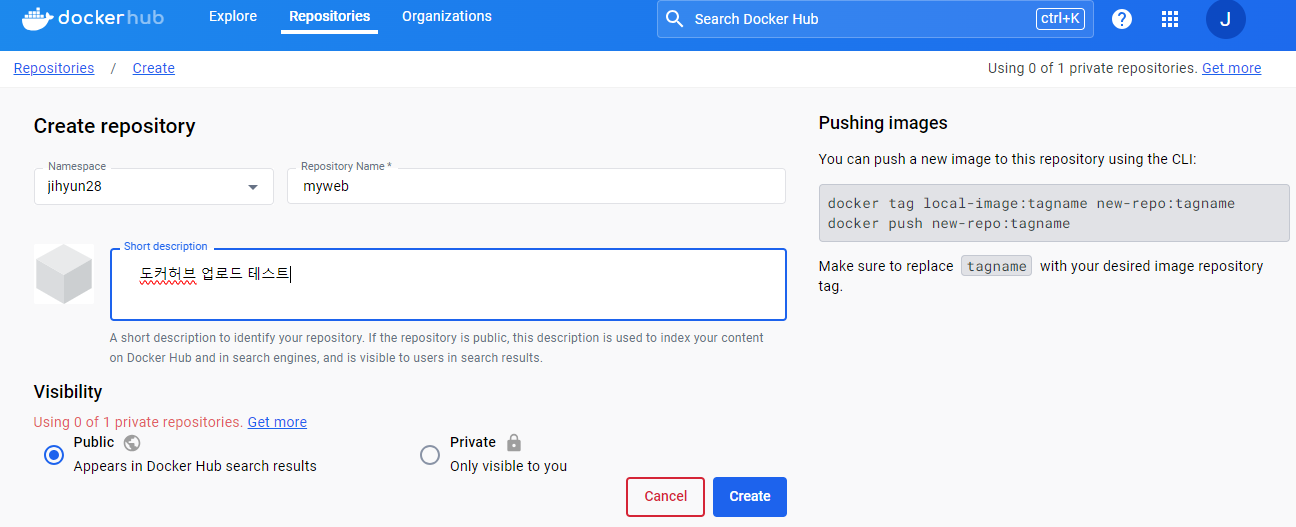This screenshot has height=527, width=1296.
Task: Click the red Cancel button
Action: point(666,497)
